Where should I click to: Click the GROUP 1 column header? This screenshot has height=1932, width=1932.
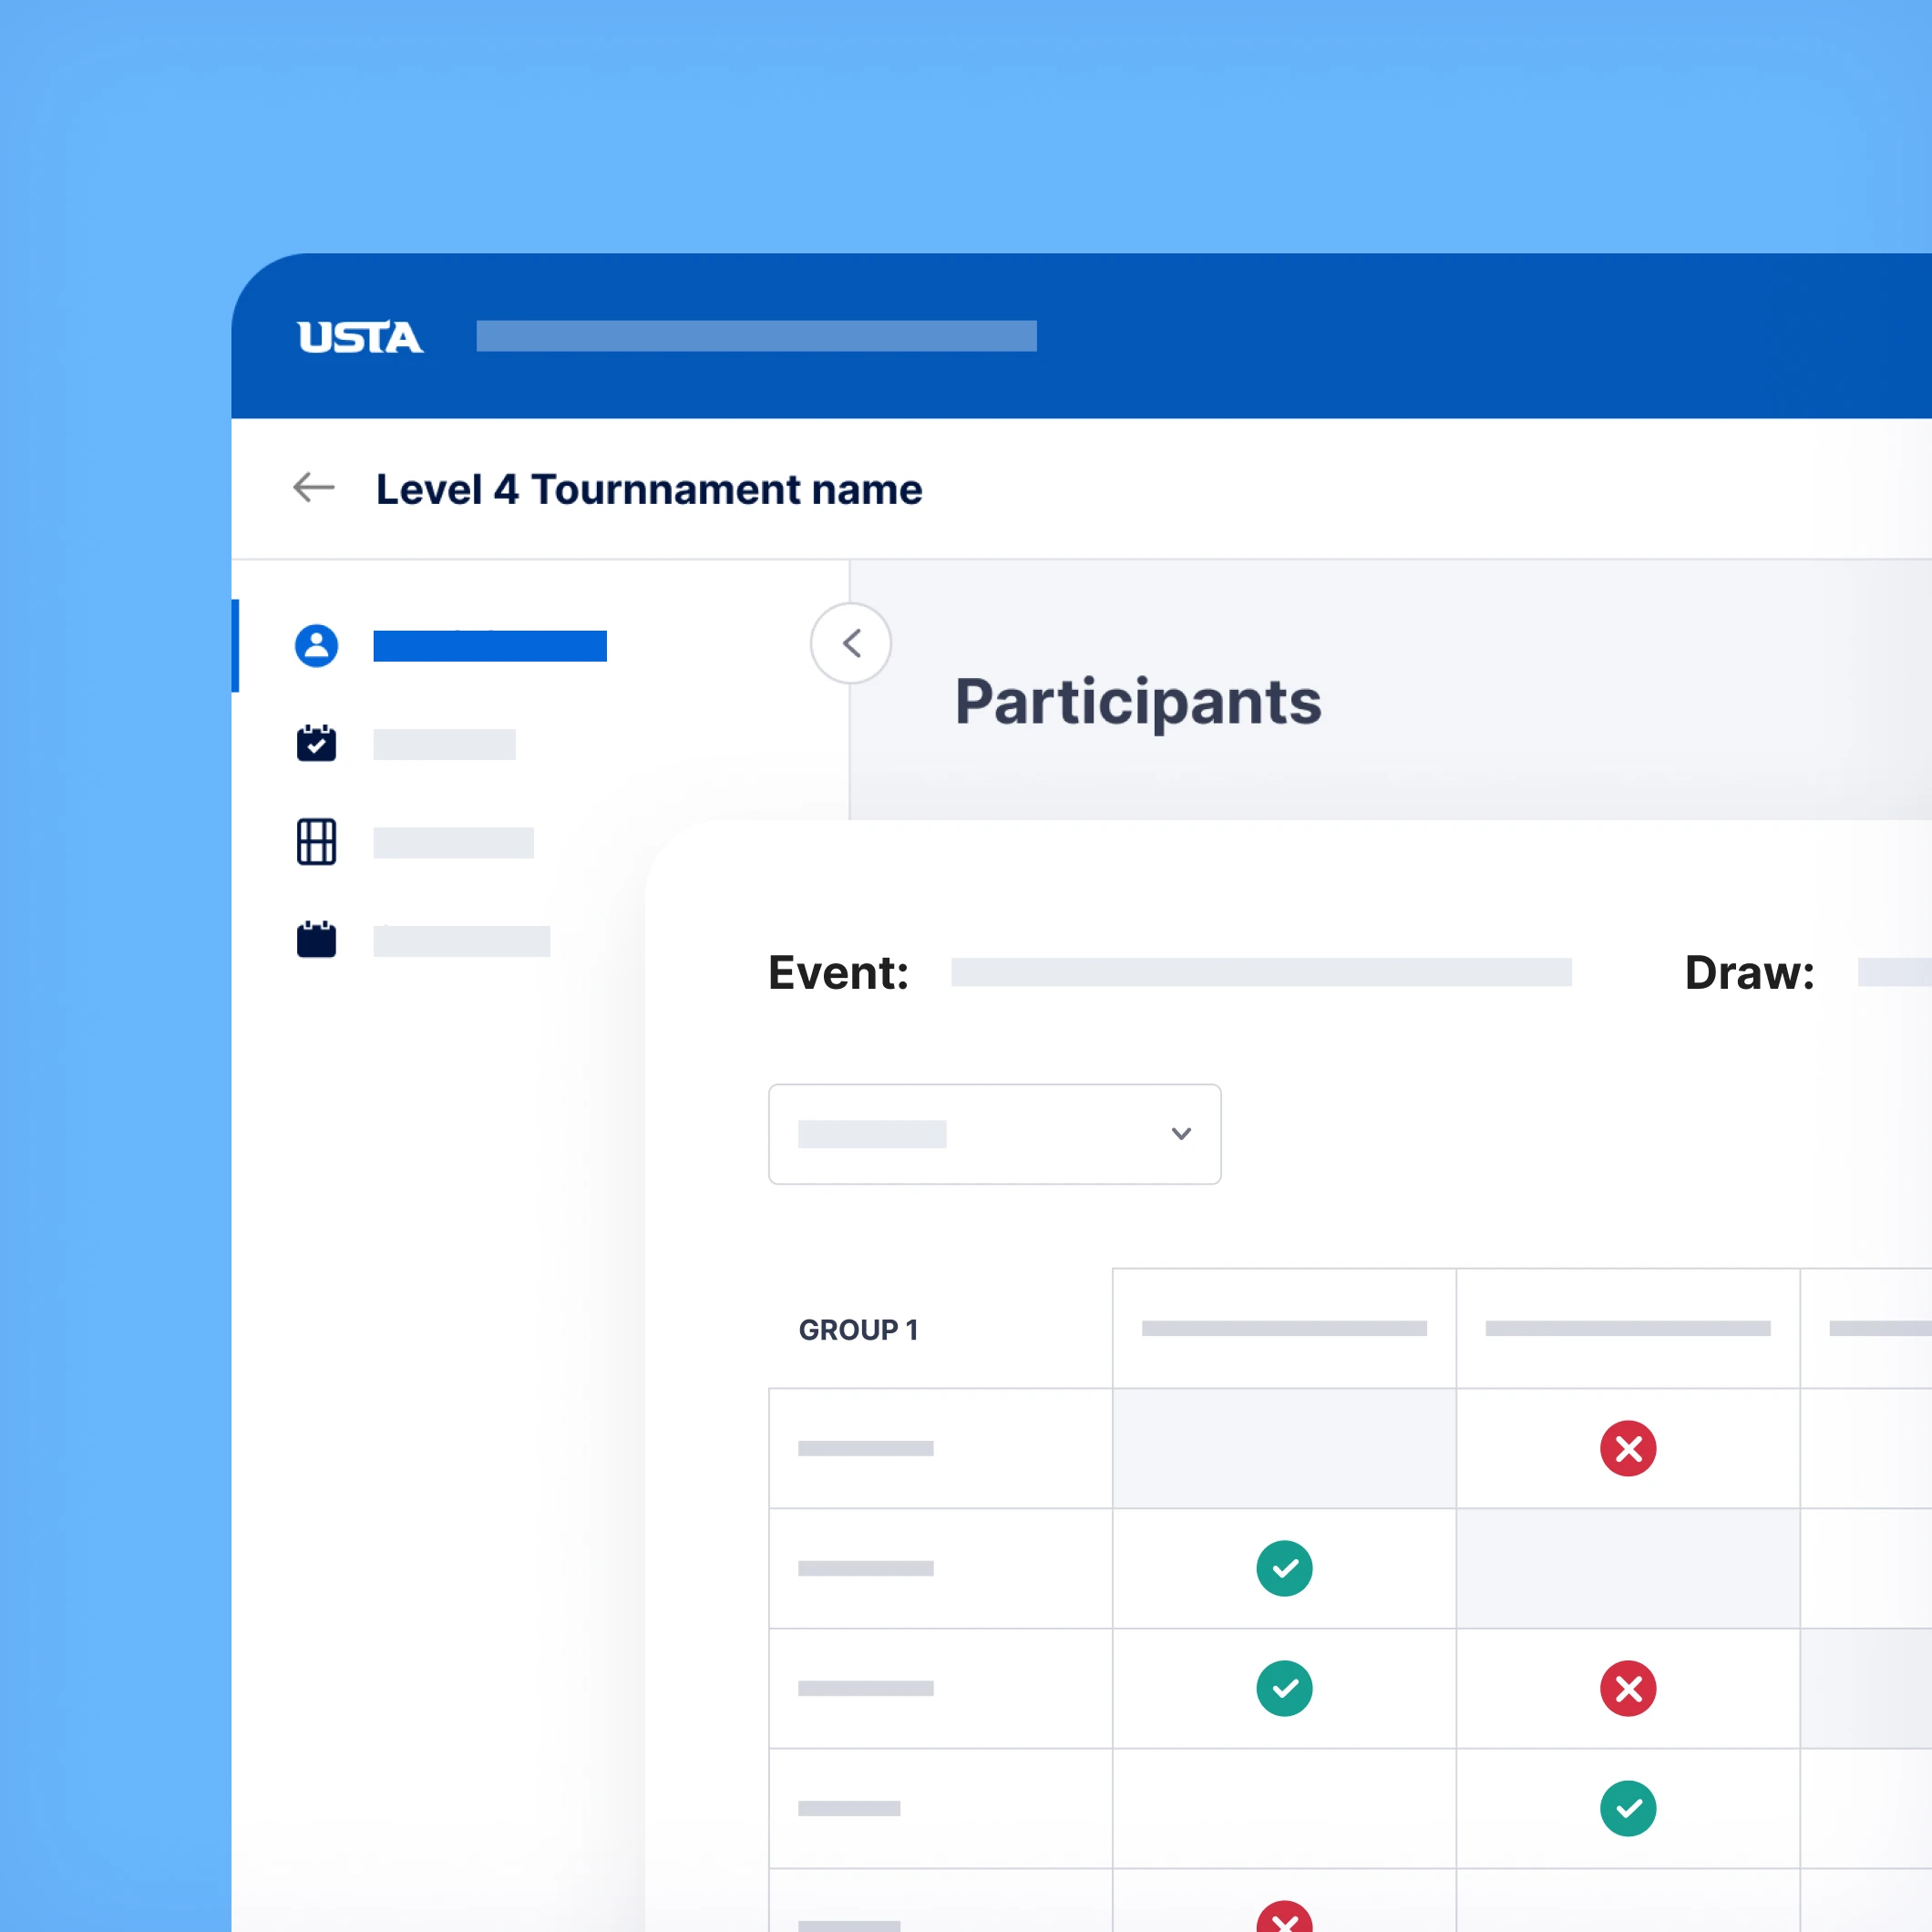858,1329
